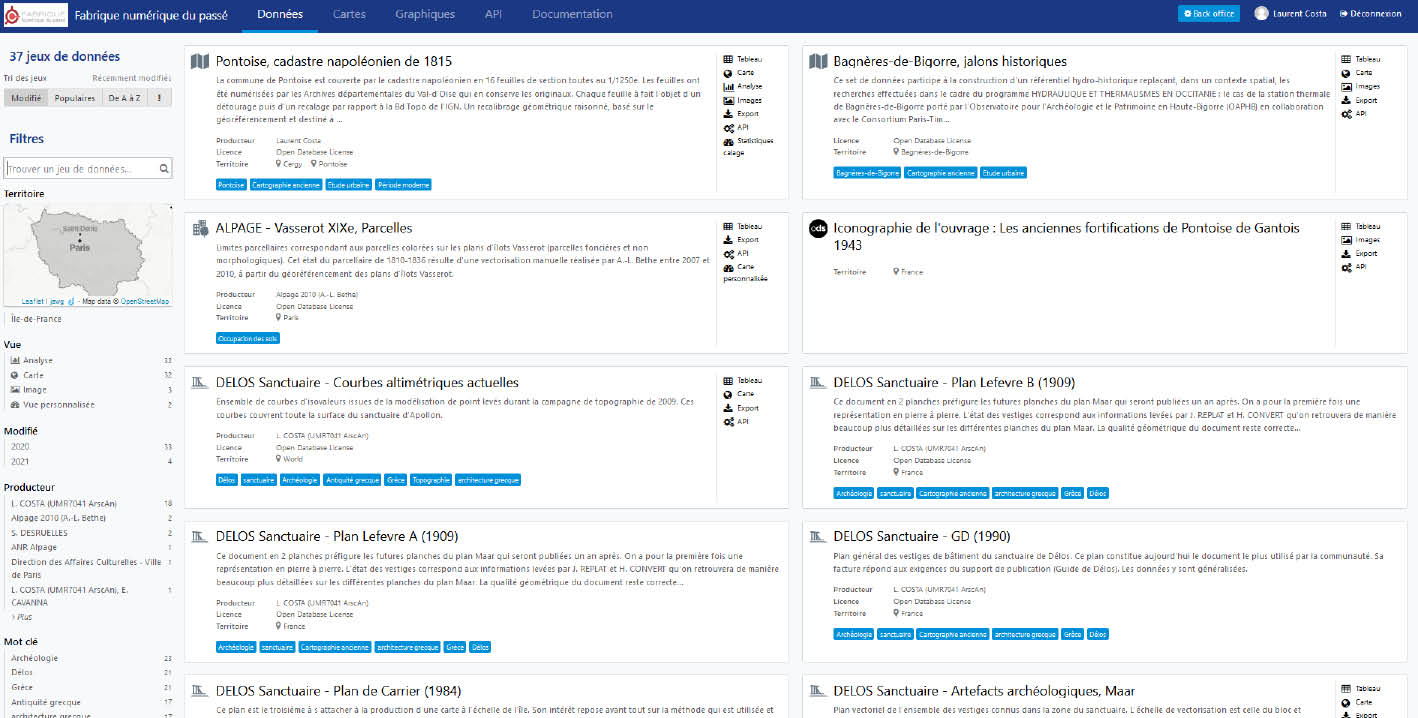The height and width of the screenshot is (718, 1418).
Task: Sort datasets De A à Z
Action: click(x=125, y=98)
